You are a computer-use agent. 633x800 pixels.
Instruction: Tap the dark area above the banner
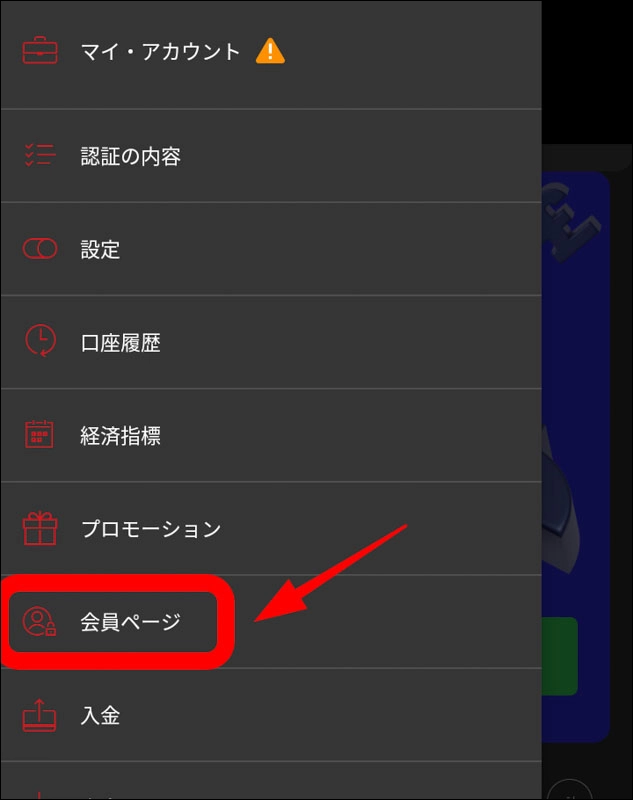587,71
